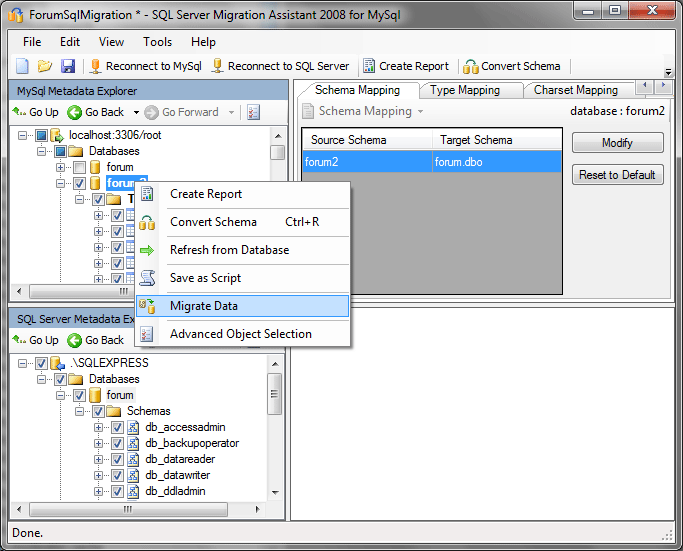Click the New Project toolbar icon
The image size is (683, 551).
tap(23, 66)
